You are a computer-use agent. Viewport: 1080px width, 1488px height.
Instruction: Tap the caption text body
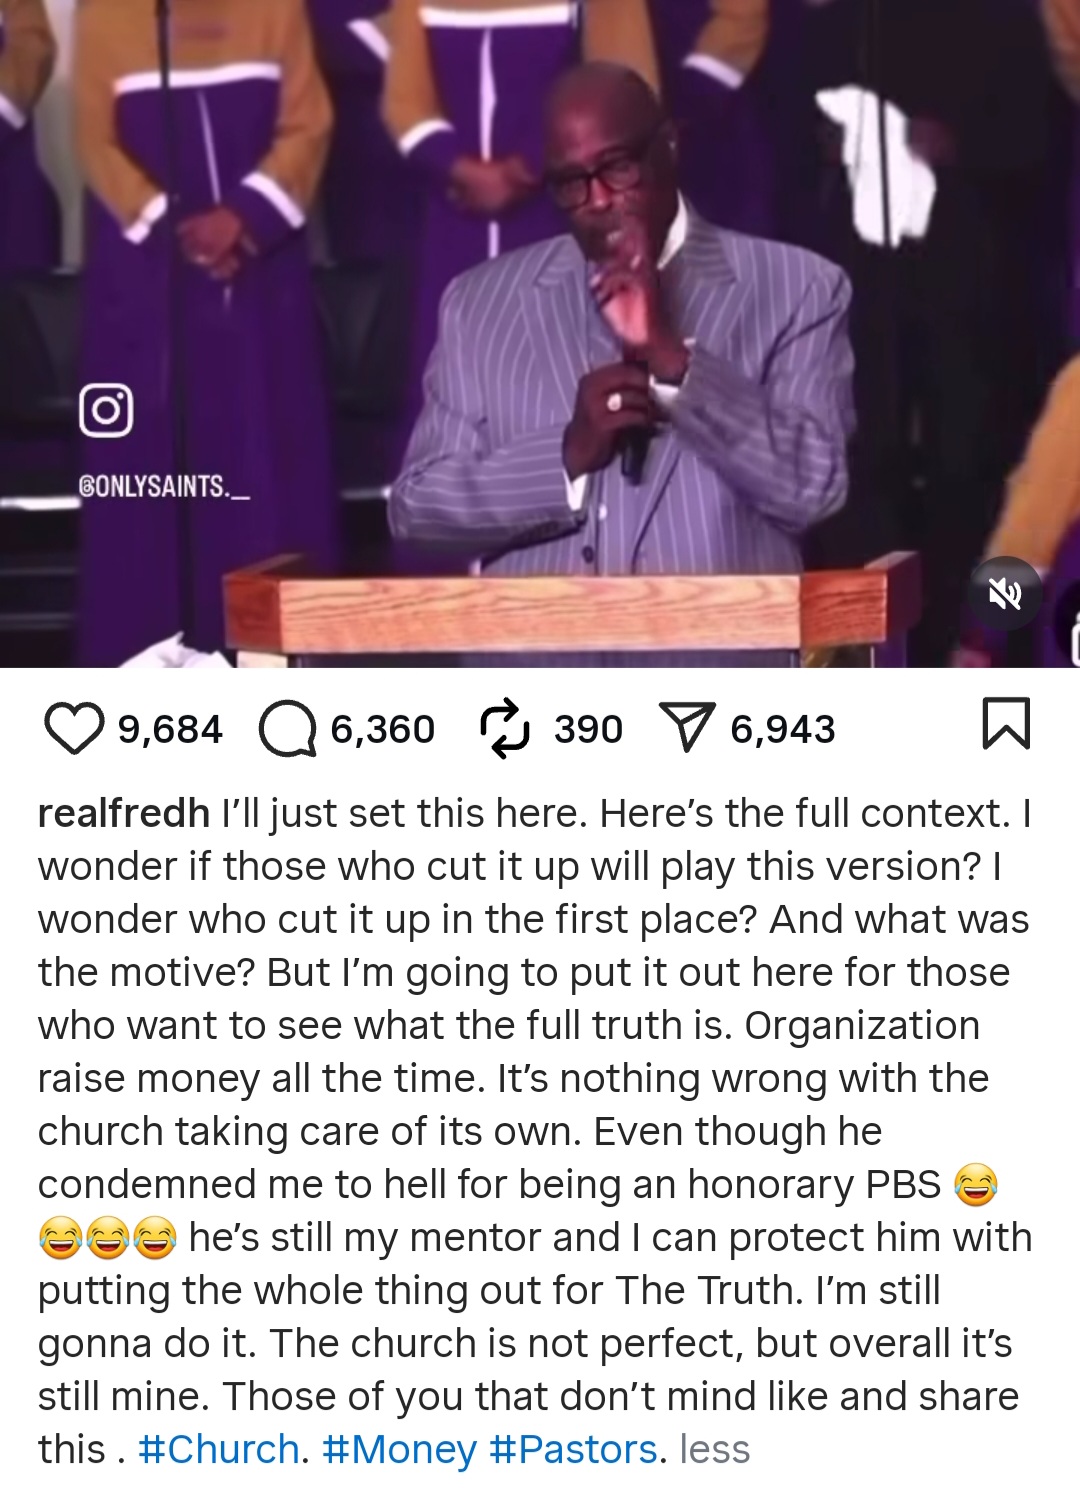(535, 1131)
